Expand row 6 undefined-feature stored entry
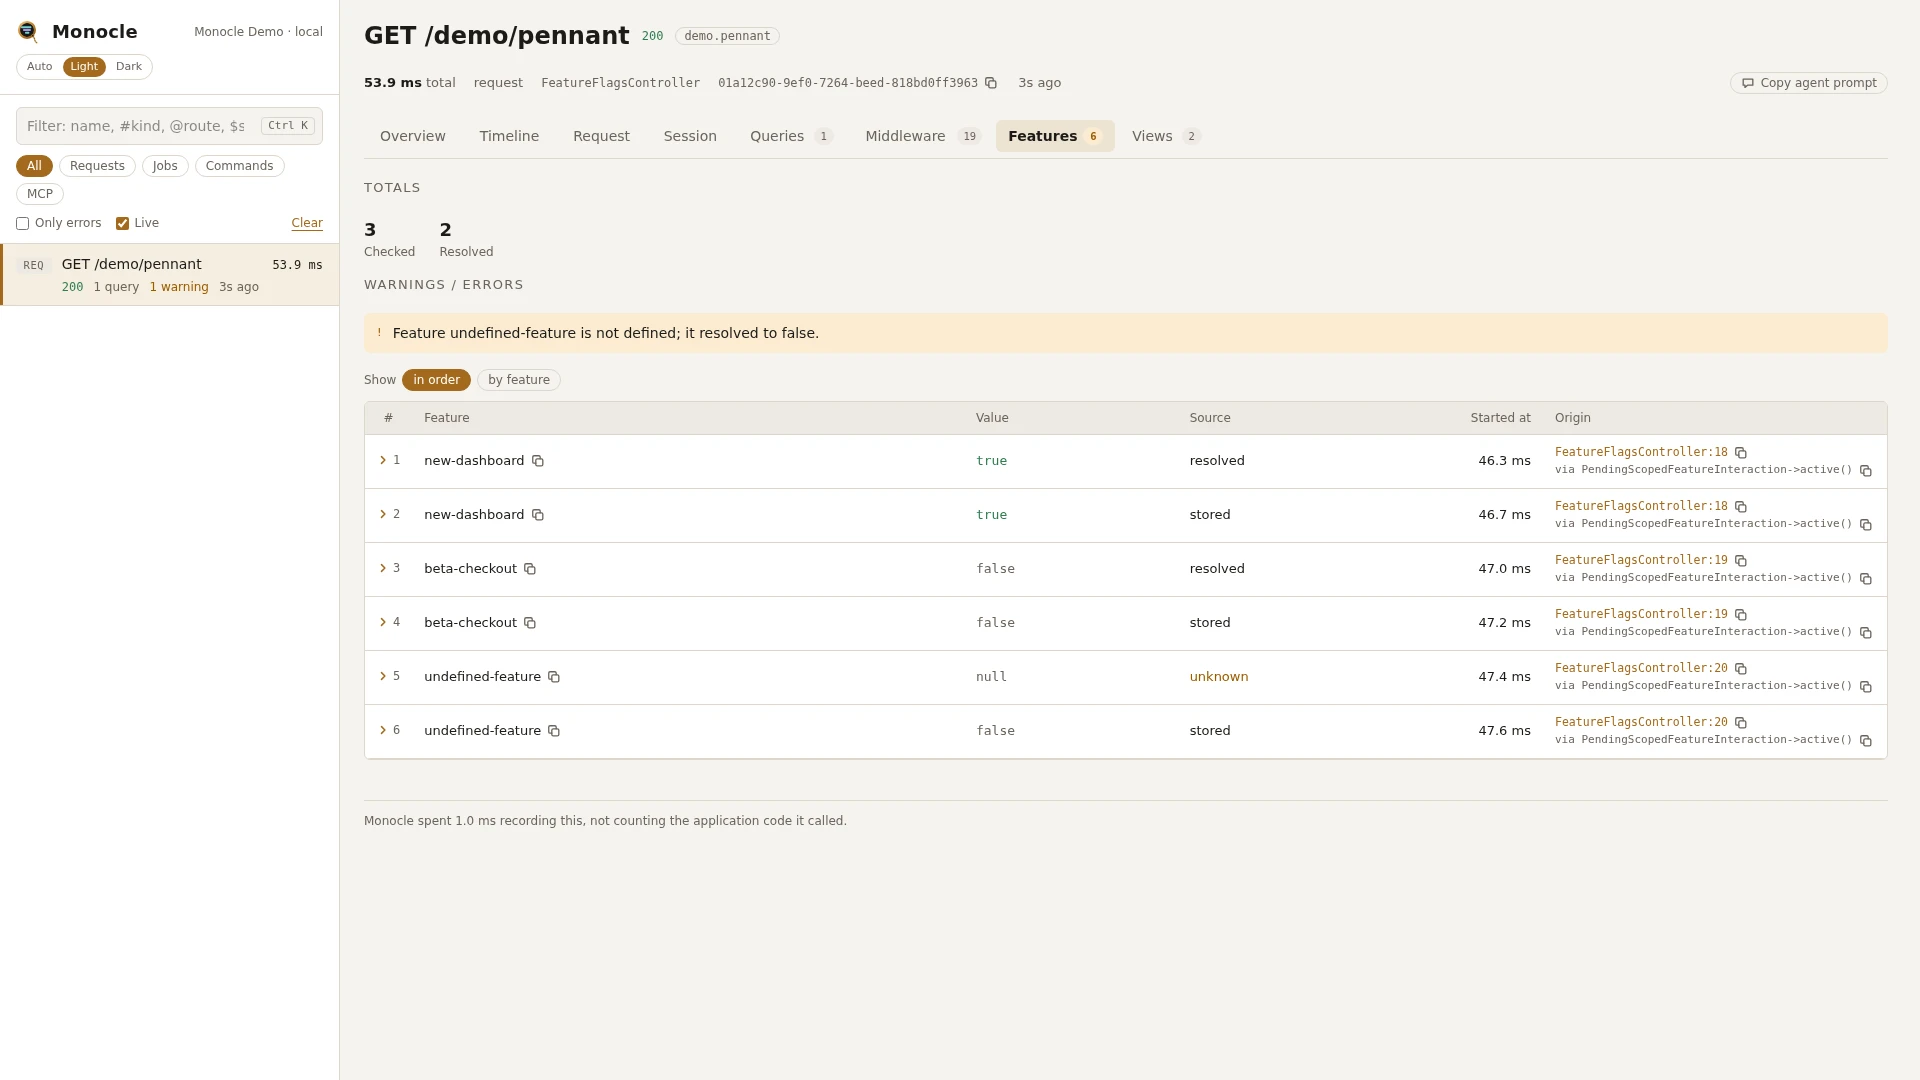Viewport: 1920px width, 1080px height. pyautogui.click(x=383, y=730)
